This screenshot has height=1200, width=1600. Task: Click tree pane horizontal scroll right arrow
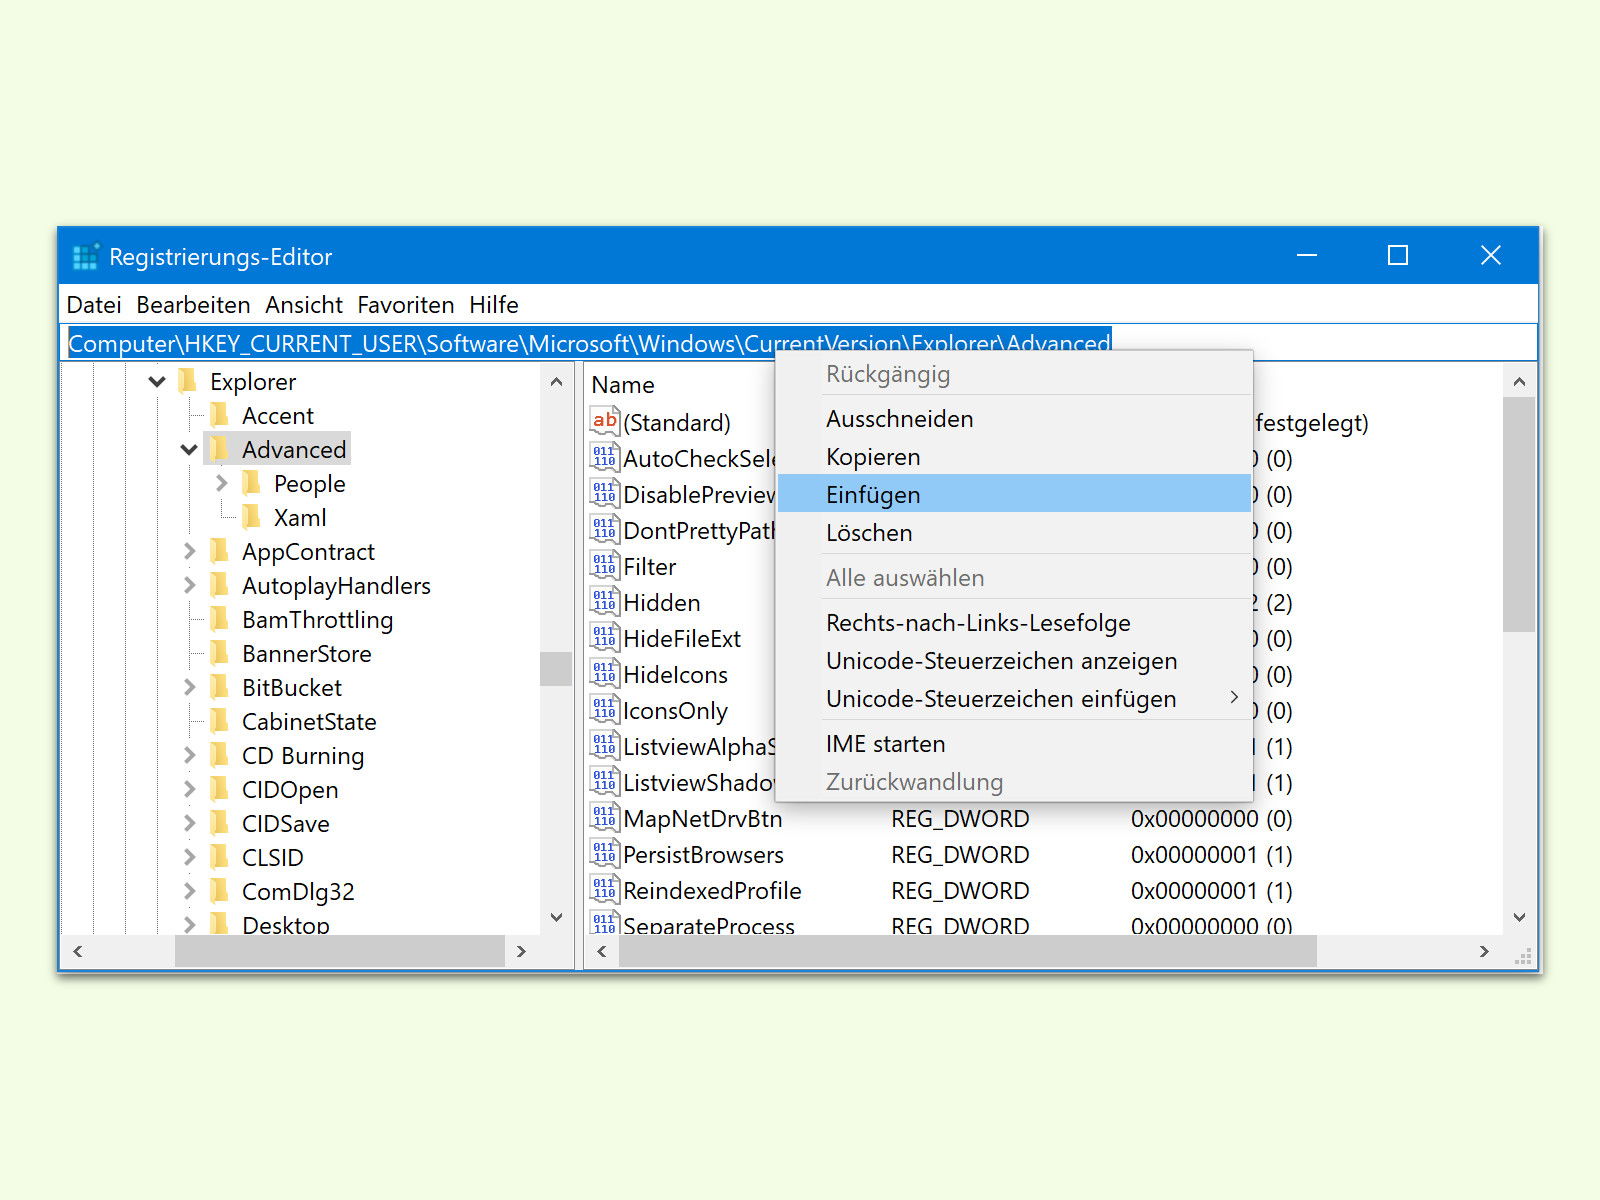click(521, 951)
